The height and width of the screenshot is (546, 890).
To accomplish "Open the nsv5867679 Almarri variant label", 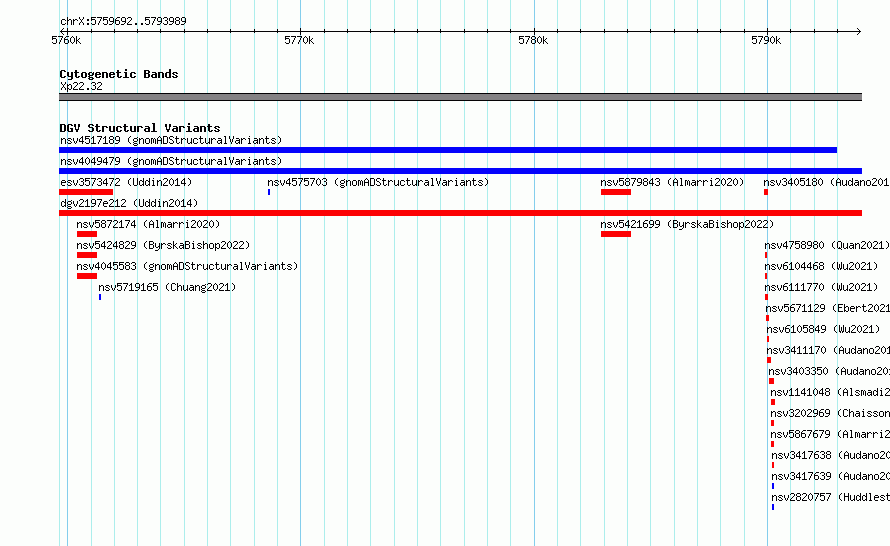I will click(x=830, y=434).
